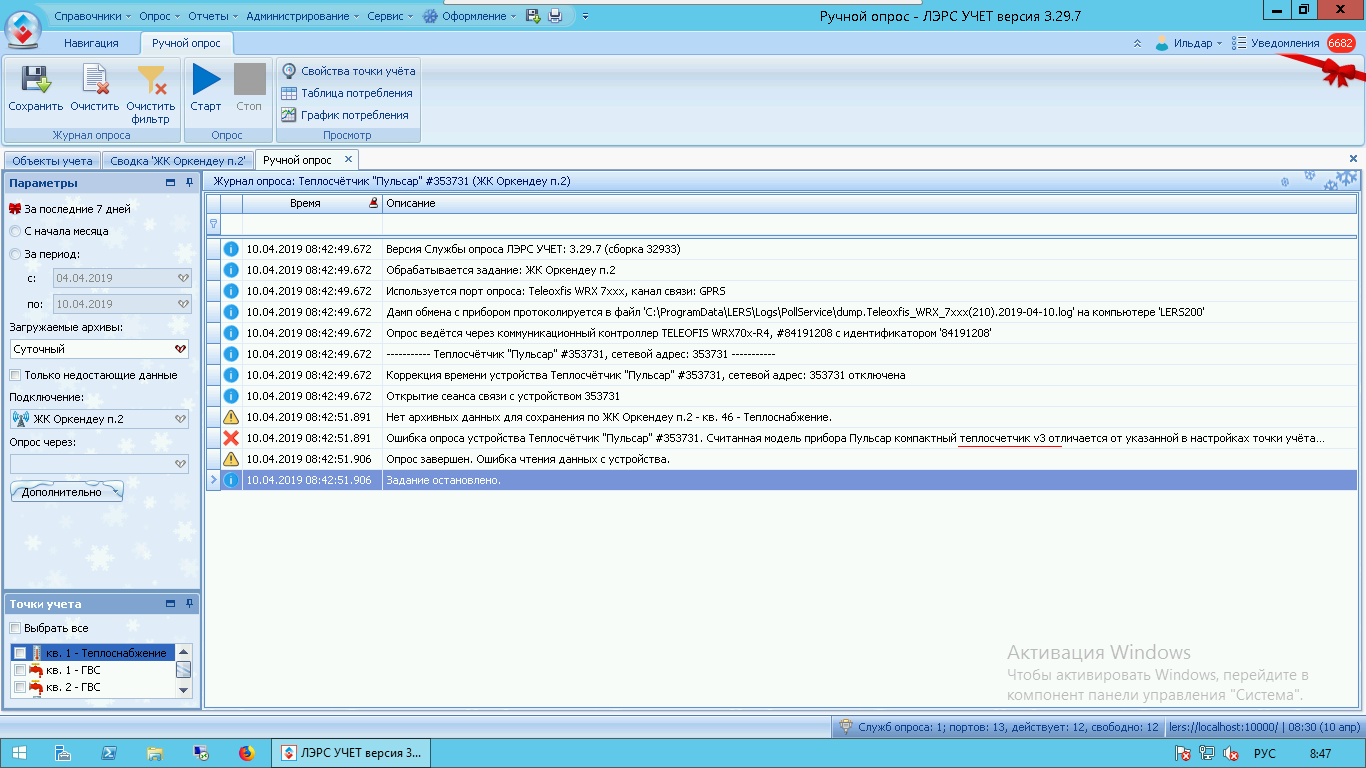Minimize the Параметры panel

170,183
